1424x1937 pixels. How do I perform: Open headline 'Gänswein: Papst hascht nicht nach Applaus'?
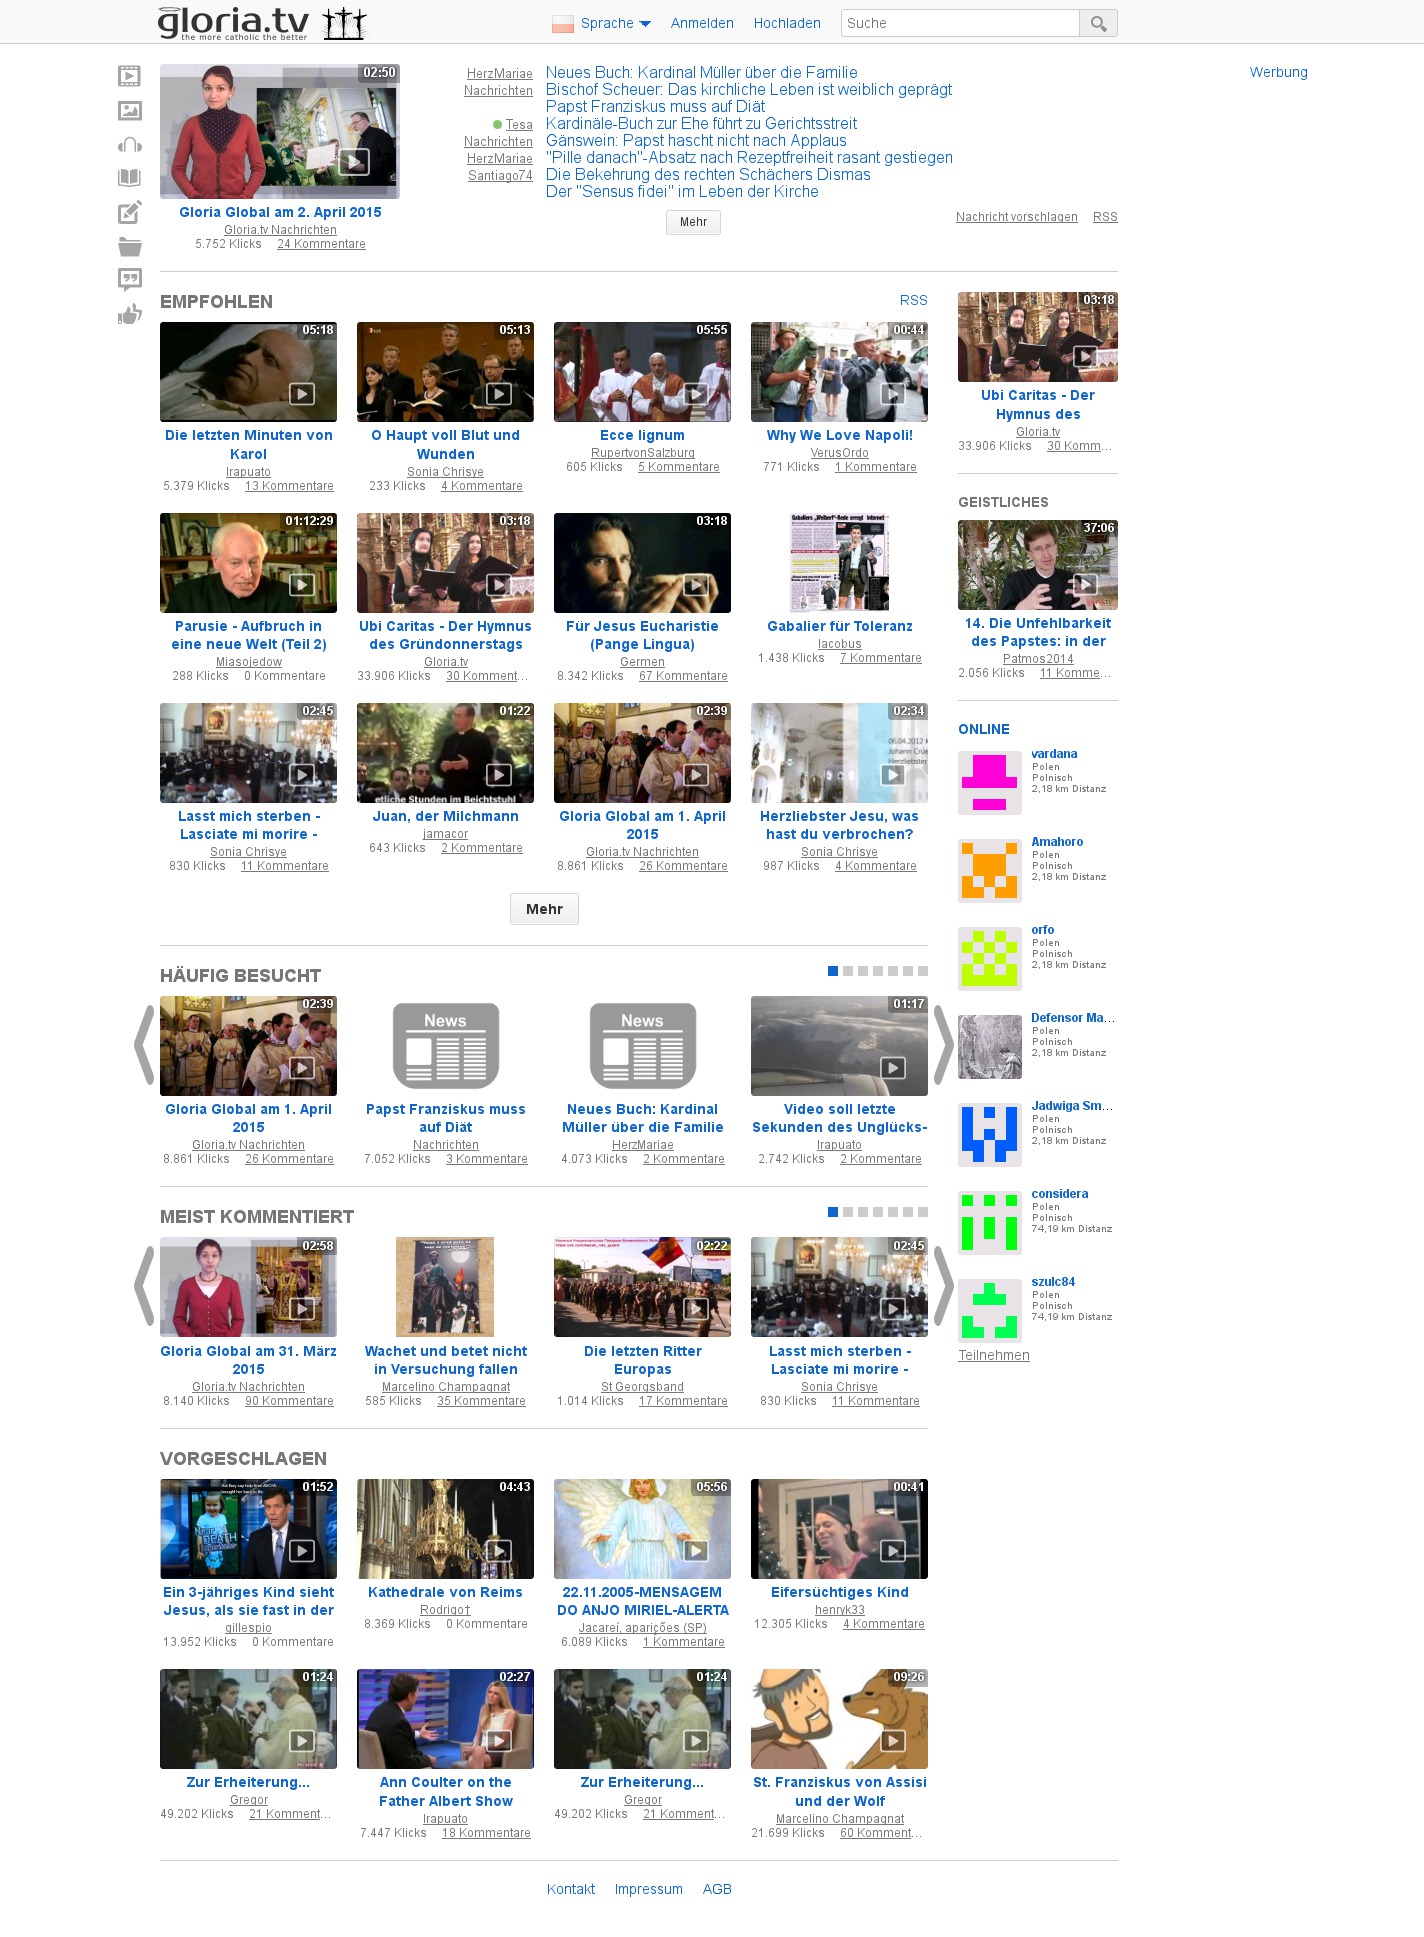click(696, 141)
